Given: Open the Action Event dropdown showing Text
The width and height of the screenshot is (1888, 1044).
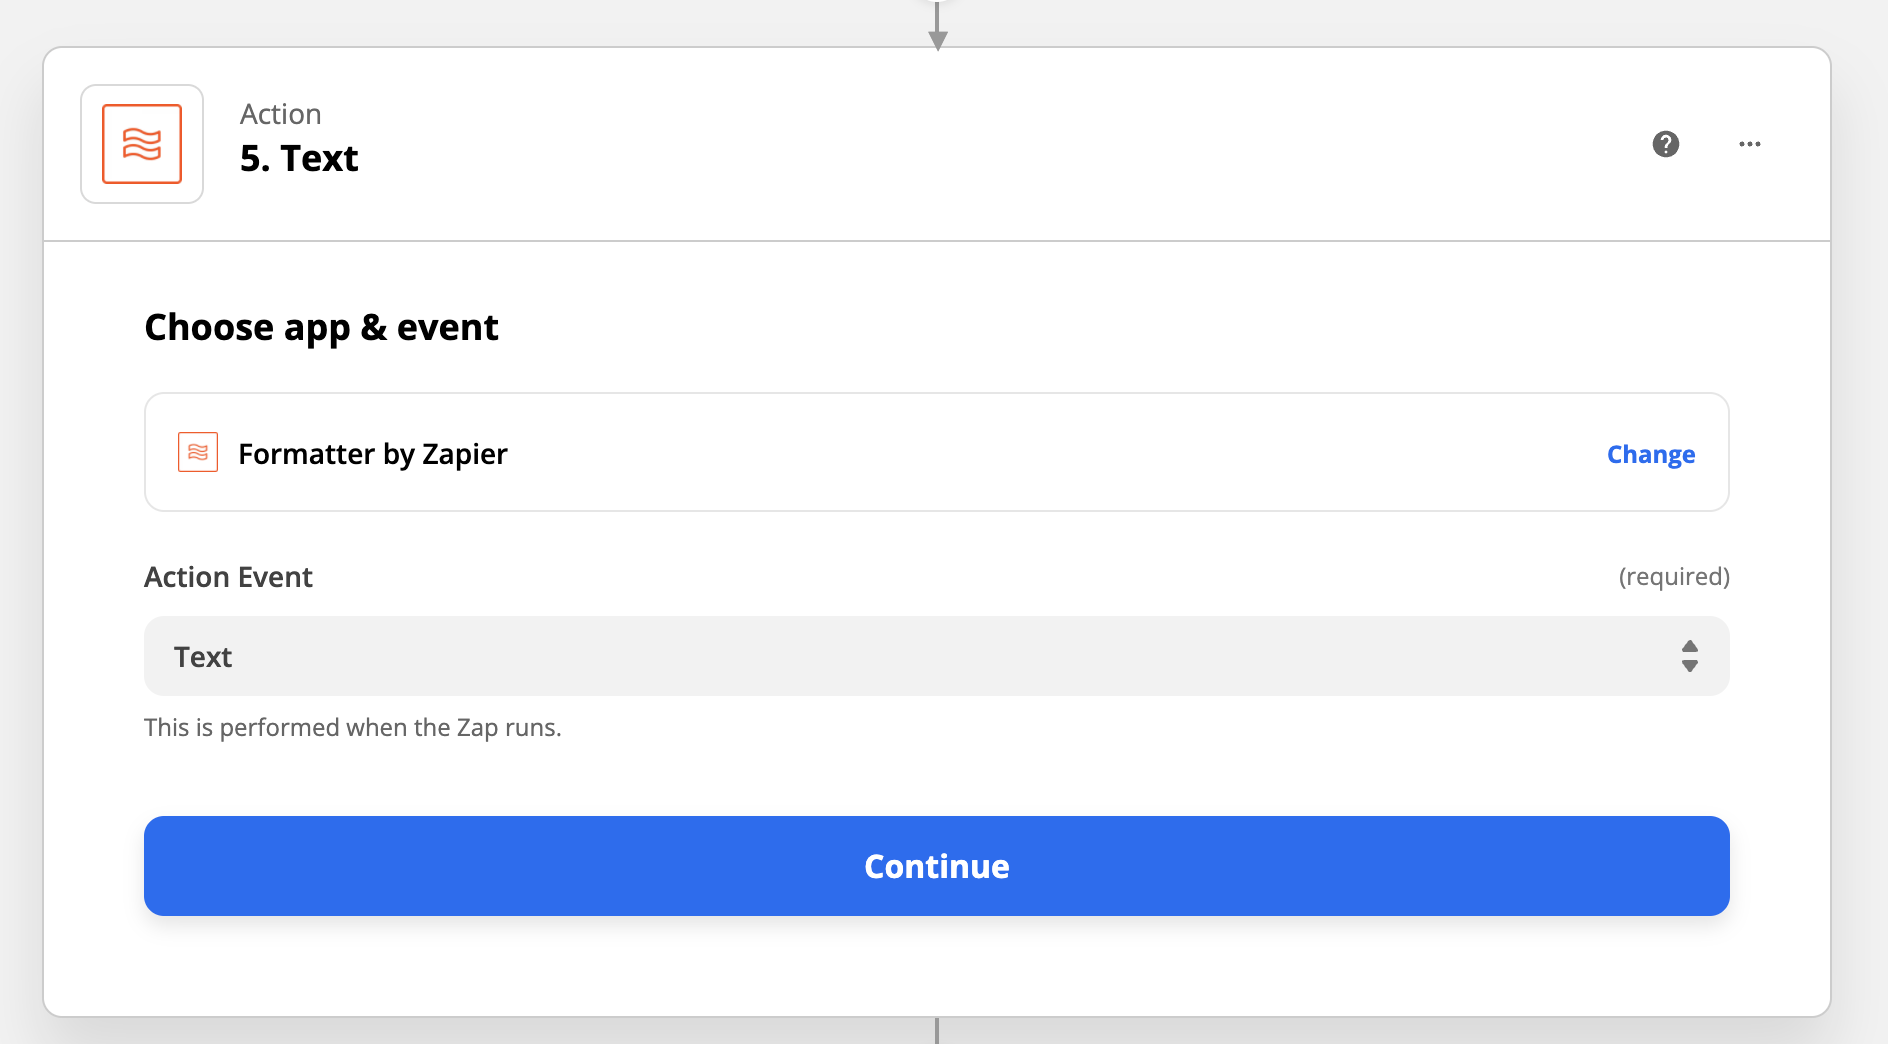Looking at the screenshot, I should (x=937, y=656).
